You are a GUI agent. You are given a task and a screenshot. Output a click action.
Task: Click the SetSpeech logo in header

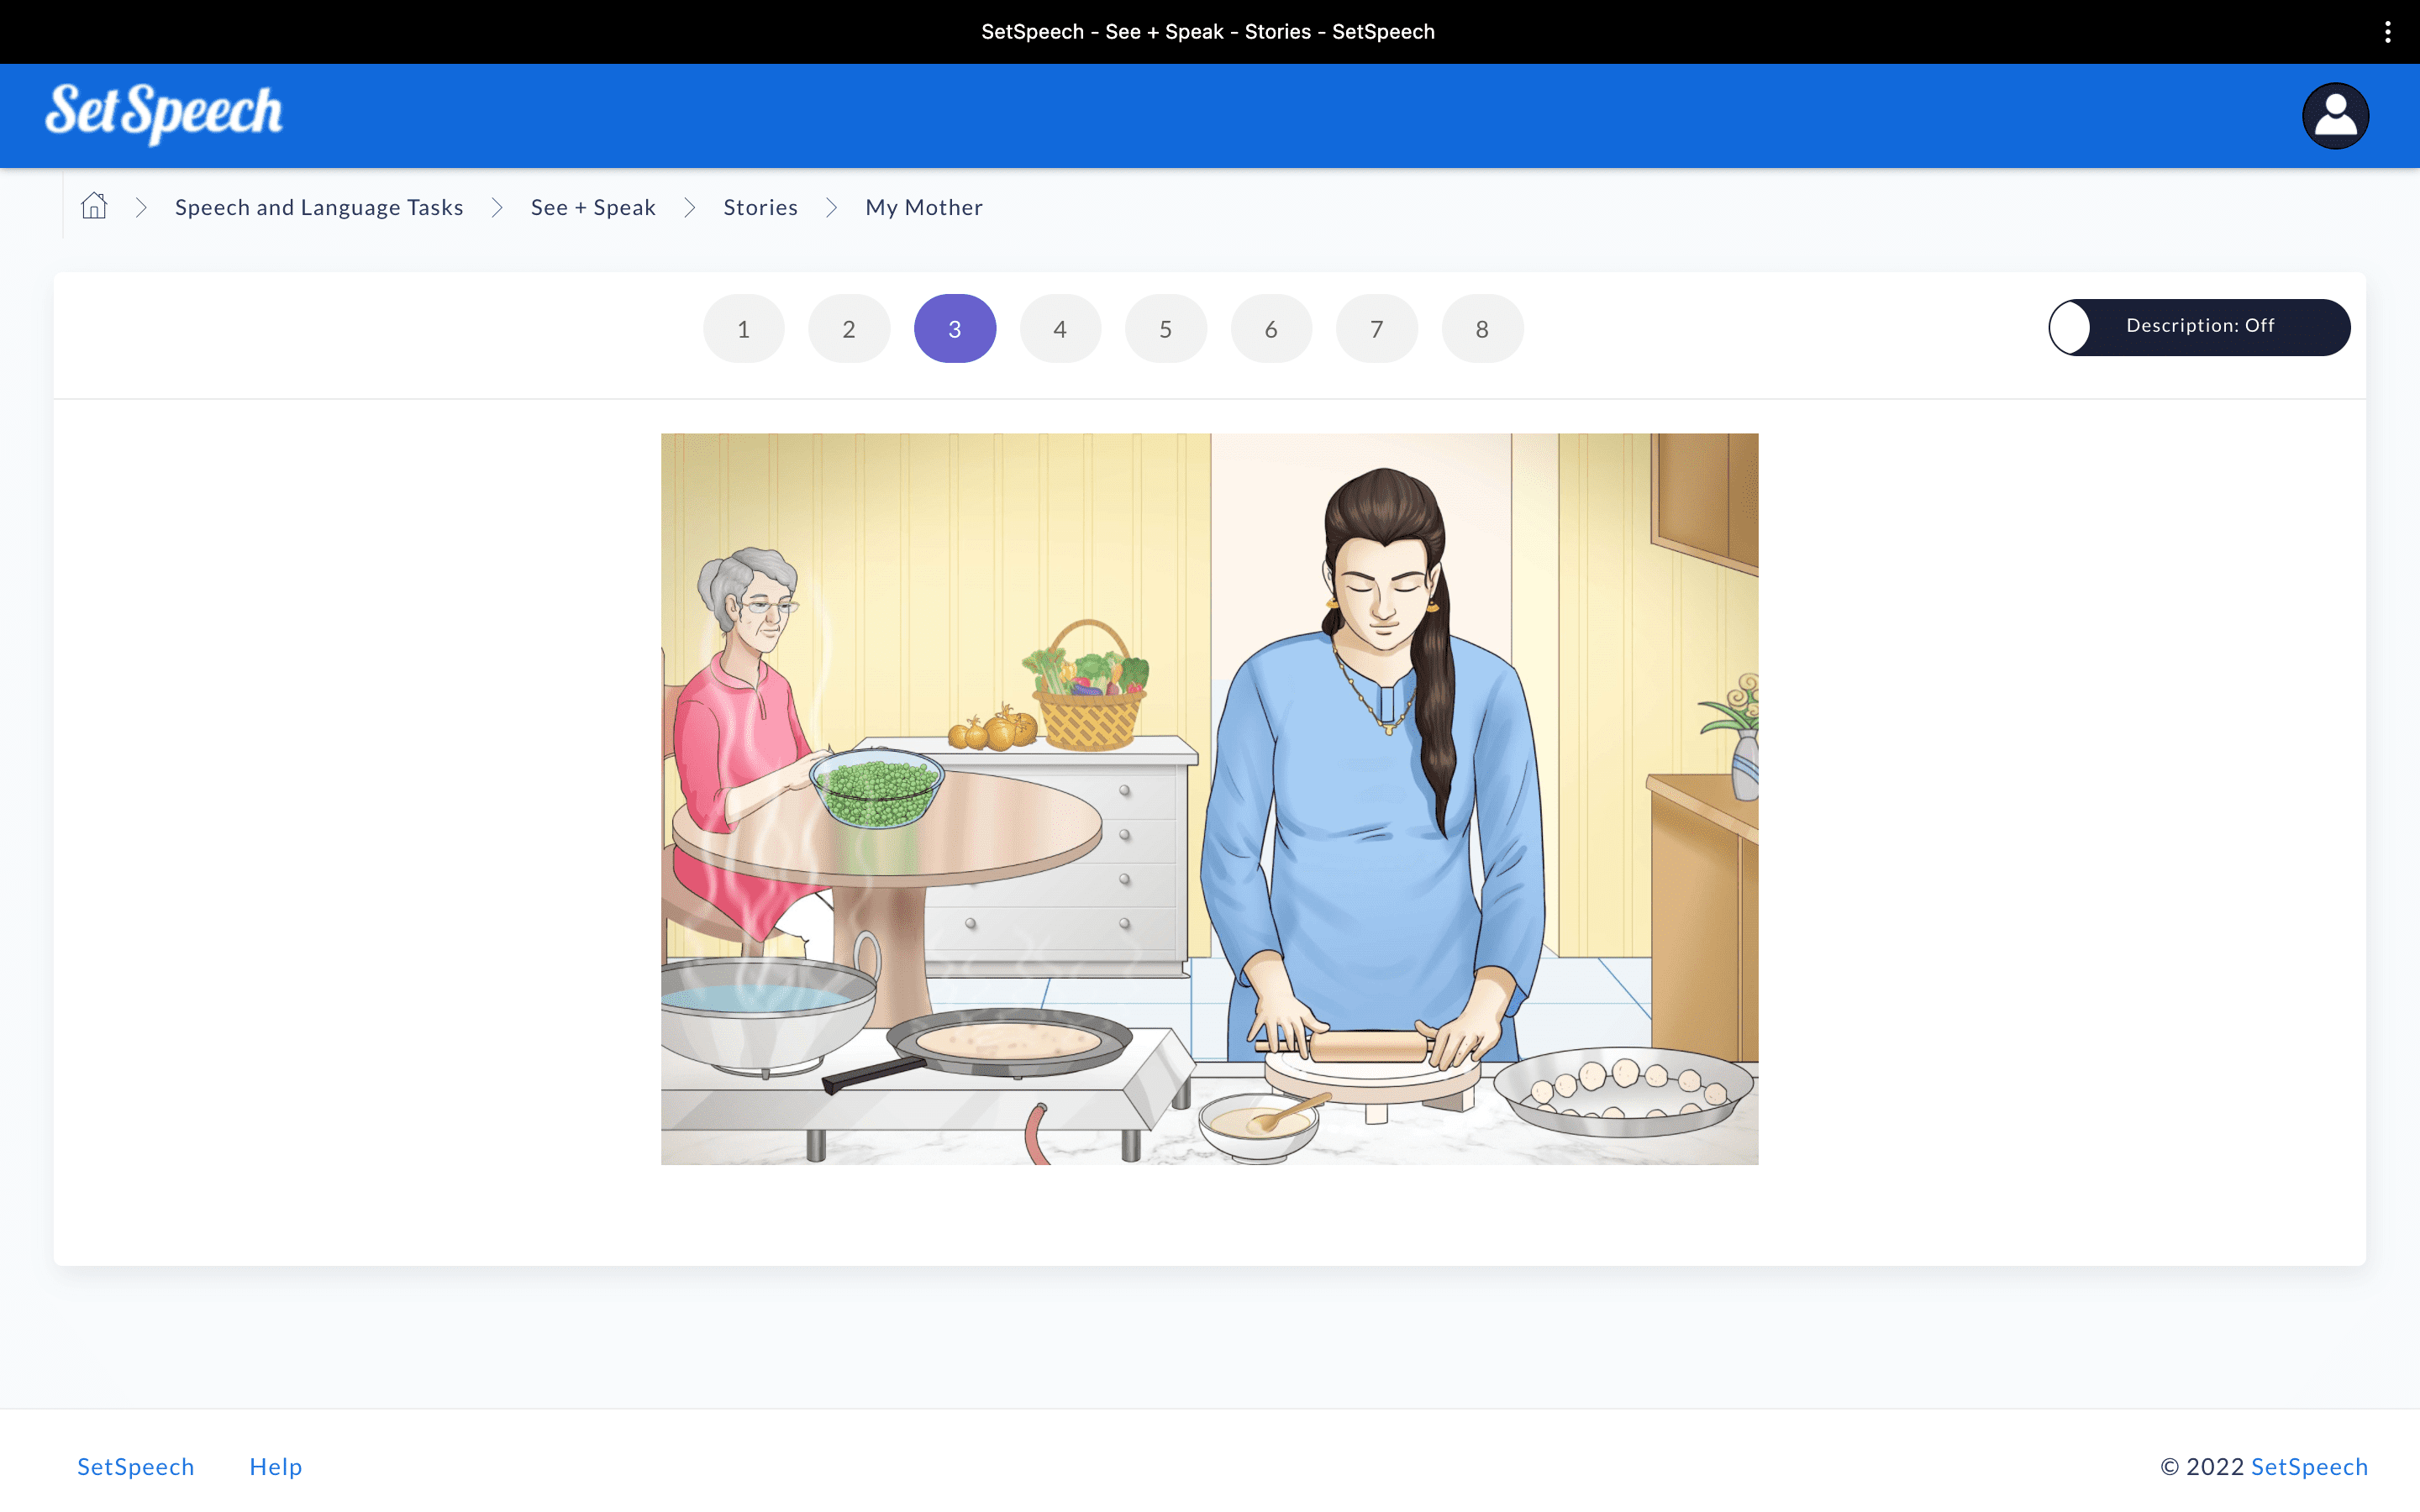pos(164,113)
